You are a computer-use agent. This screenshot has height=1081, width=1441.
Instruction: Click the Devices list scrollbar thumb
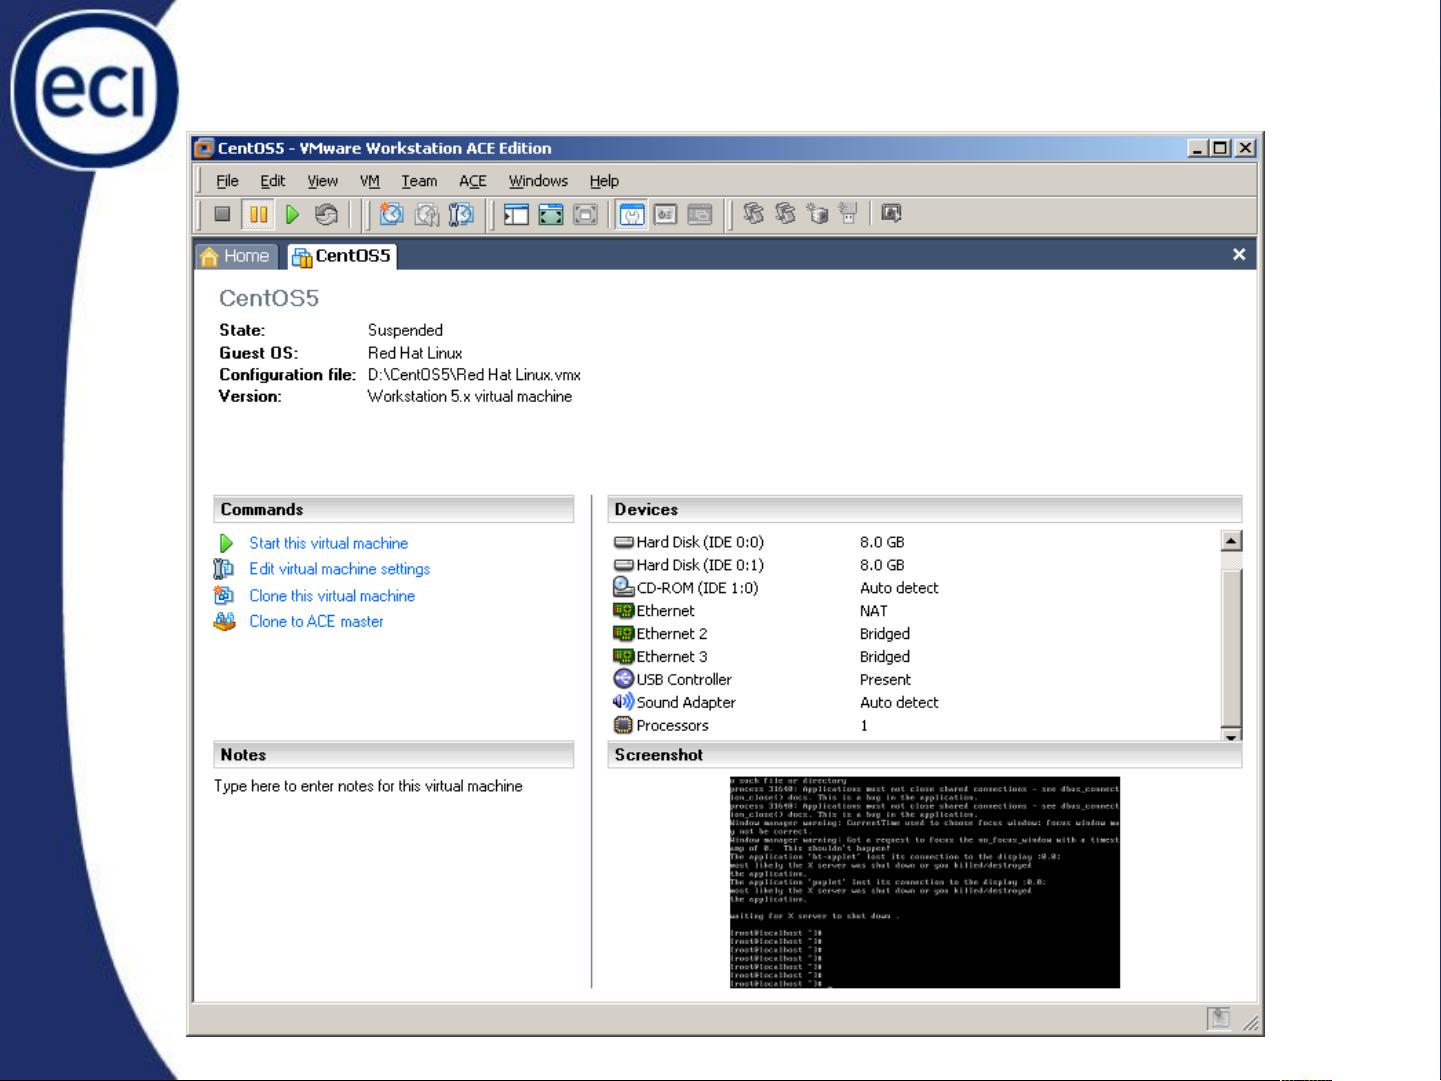[1232, 647]
